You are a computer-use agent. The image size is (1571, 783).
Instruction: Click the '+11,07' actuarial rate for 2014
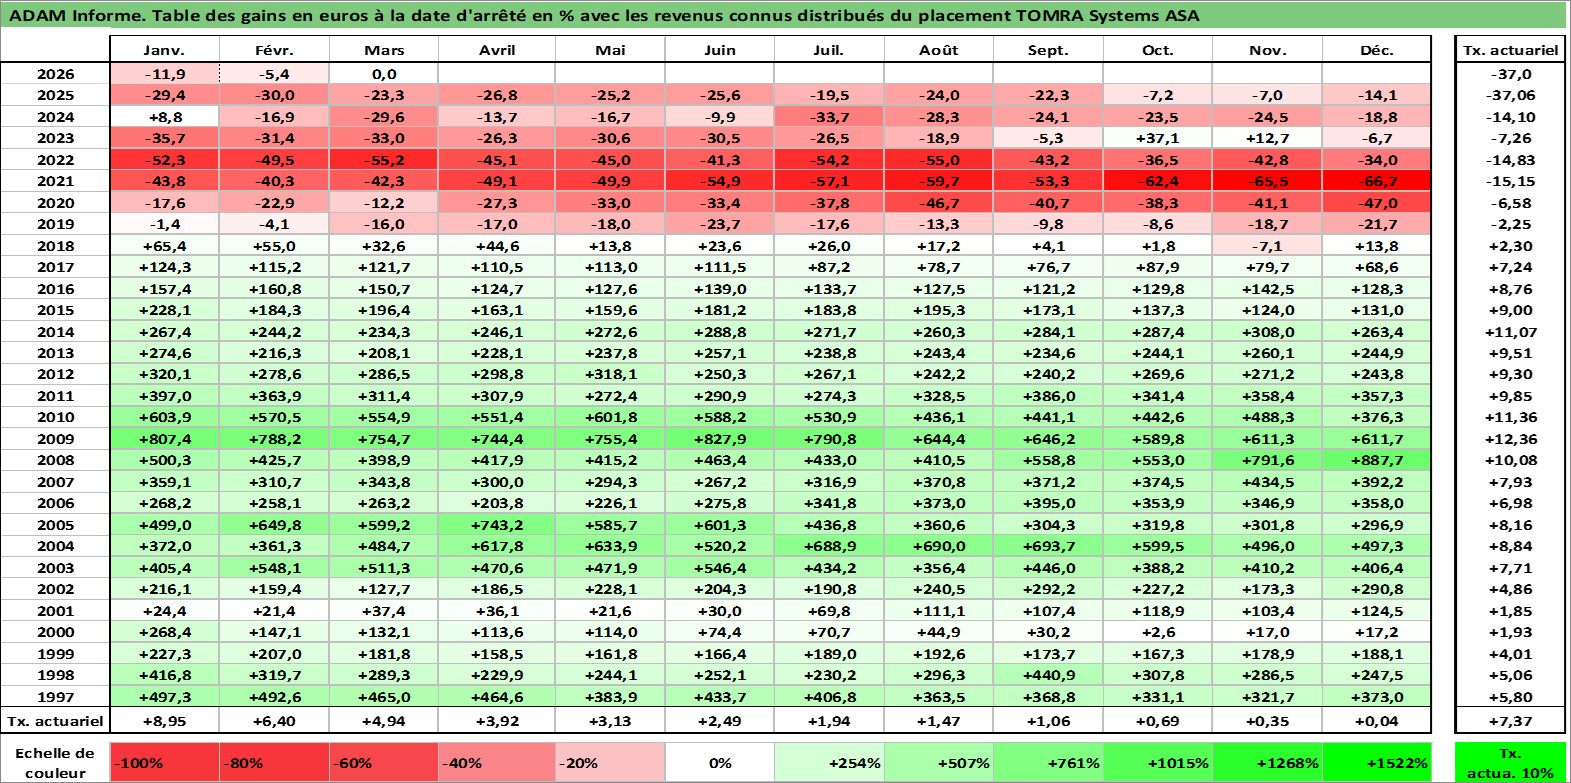tap(1510, 332)
